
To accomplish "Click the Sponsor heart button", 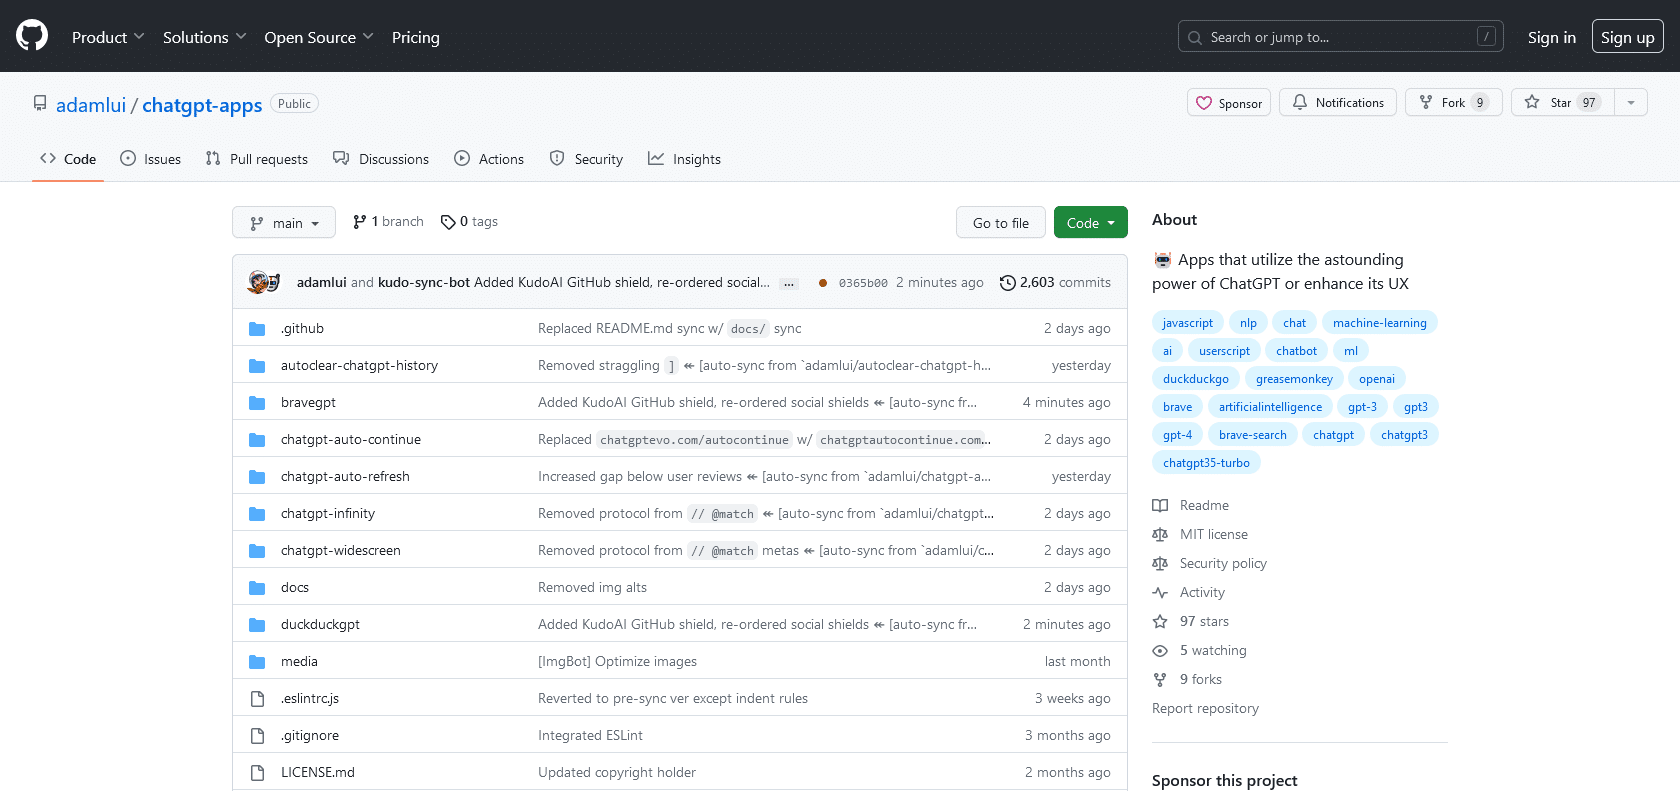I will coord(1229,103).
